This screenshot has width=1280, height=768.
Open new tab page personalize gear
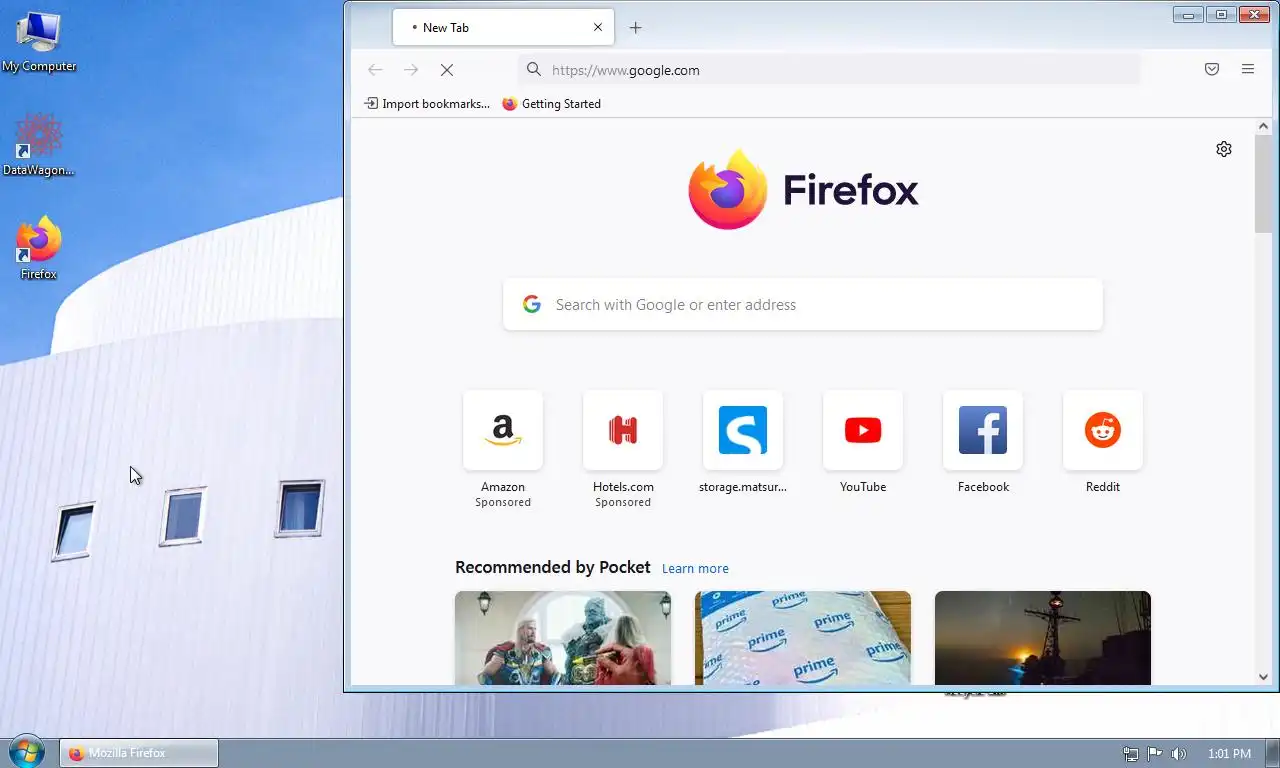pyautogui.click(x=1224, y=149)
